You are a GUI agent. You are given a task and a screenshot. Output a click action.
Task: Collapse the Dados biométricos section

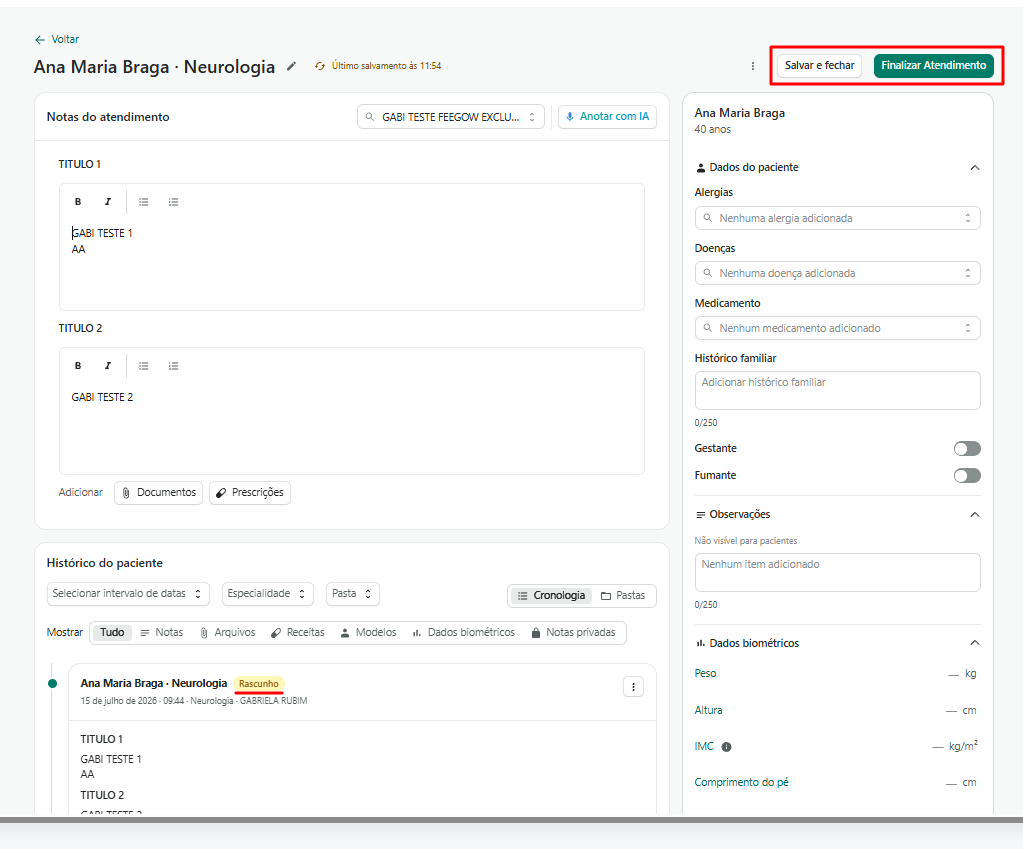click(x=975, y=643)
